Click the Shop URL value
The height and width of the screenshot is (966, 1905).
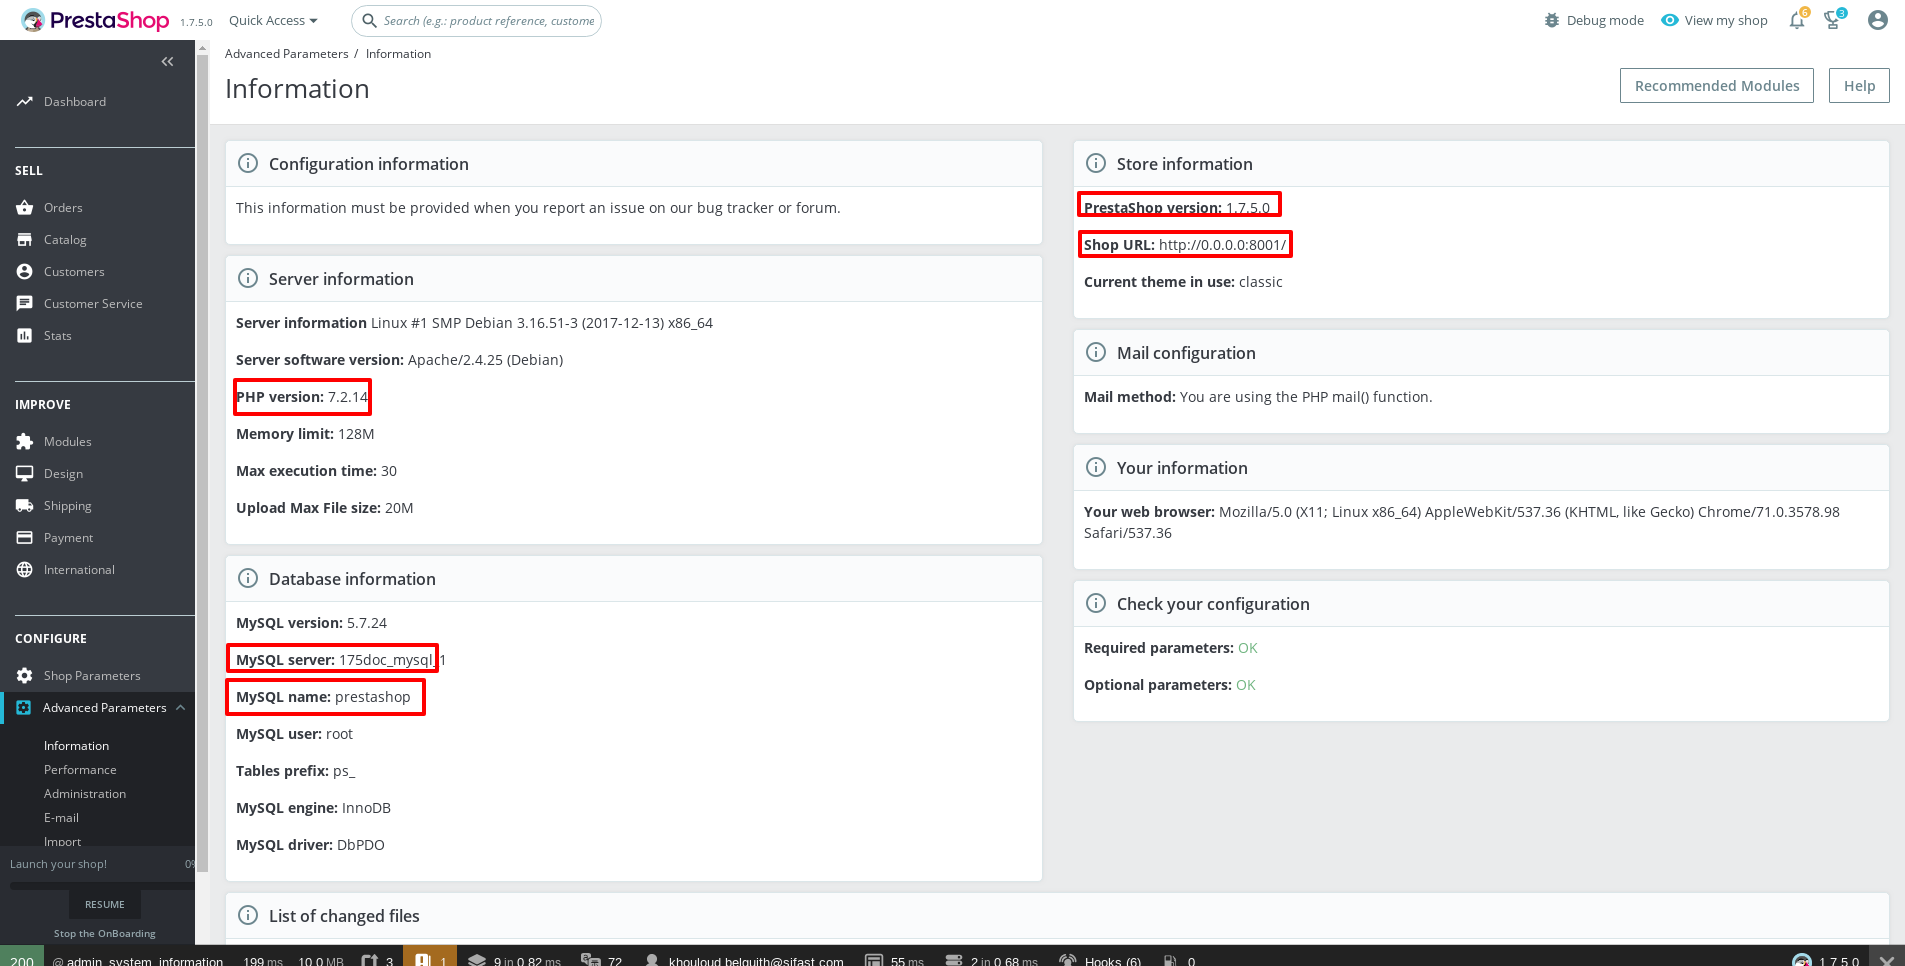click(x=1222, y=245)
